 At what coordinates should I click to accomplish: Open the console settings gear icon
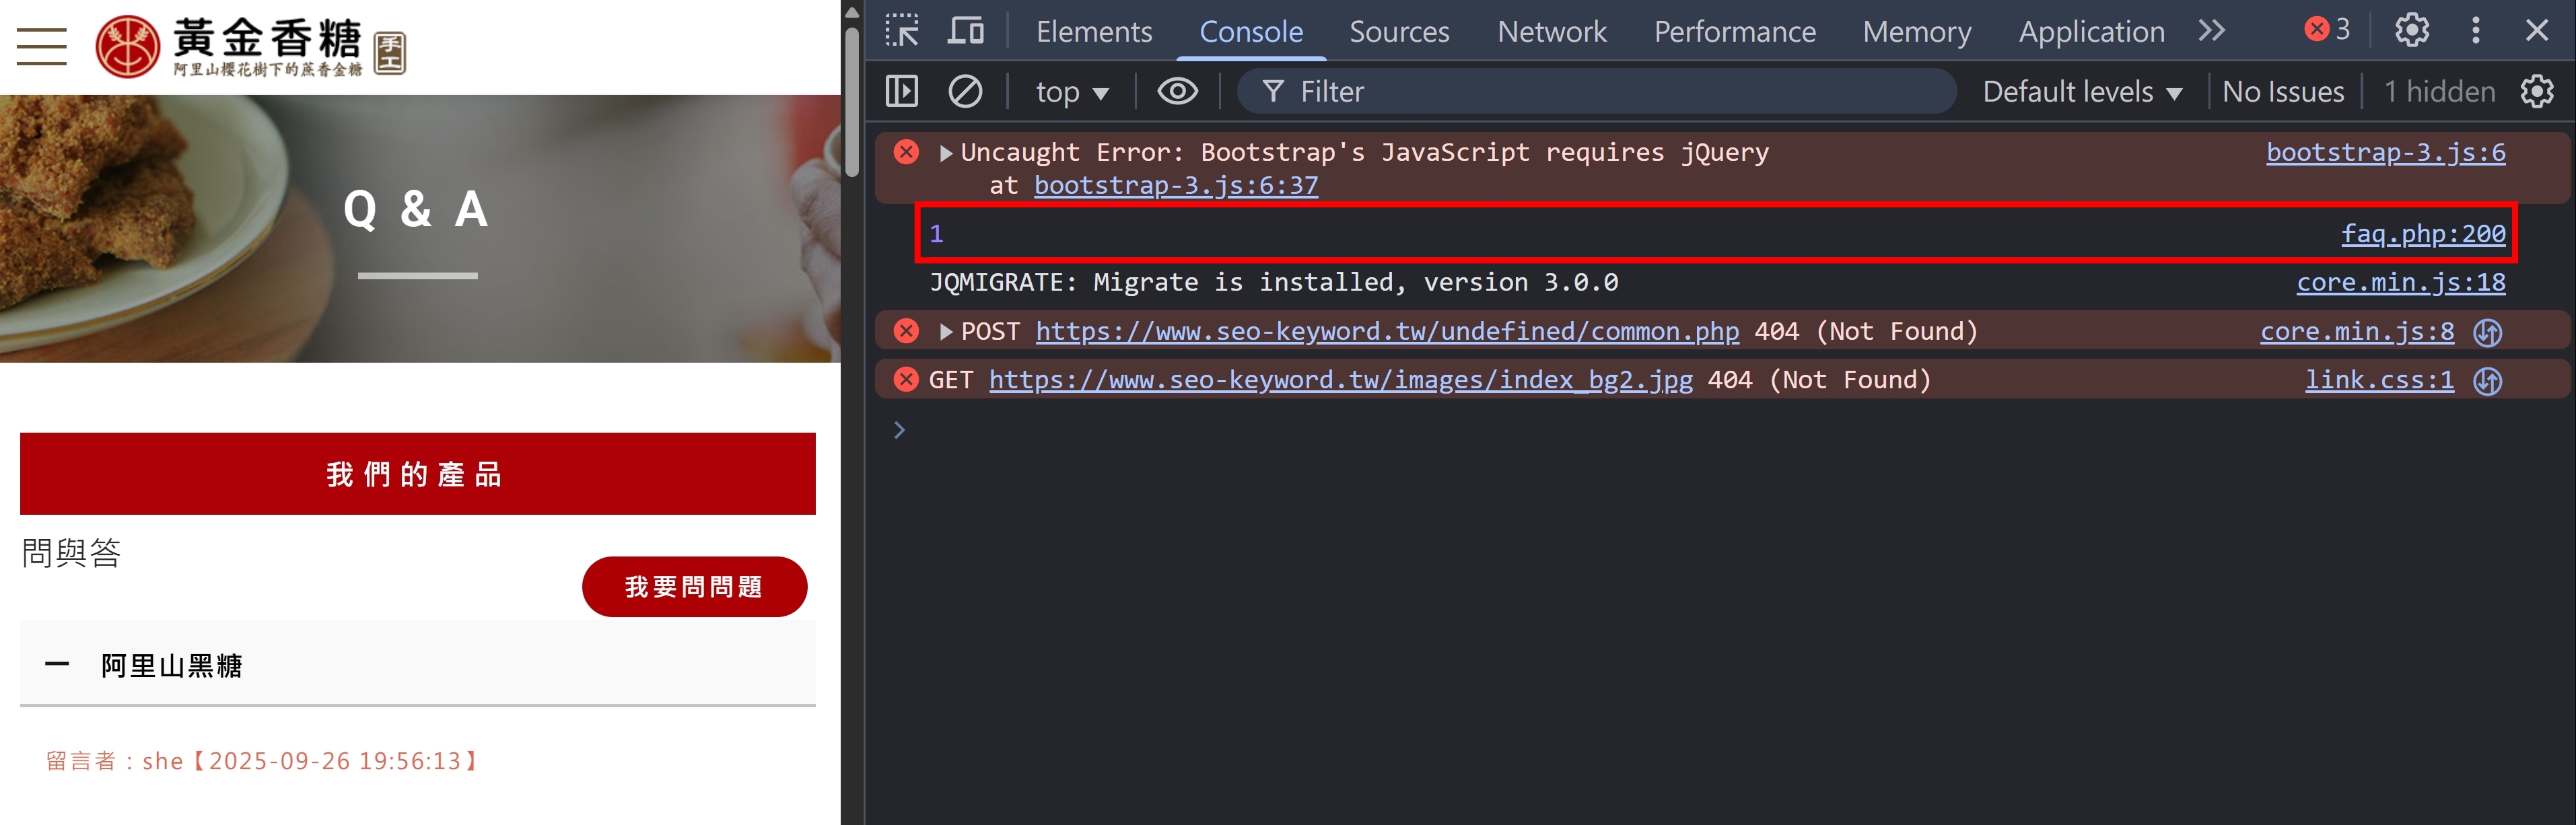tap(2537, 92)
